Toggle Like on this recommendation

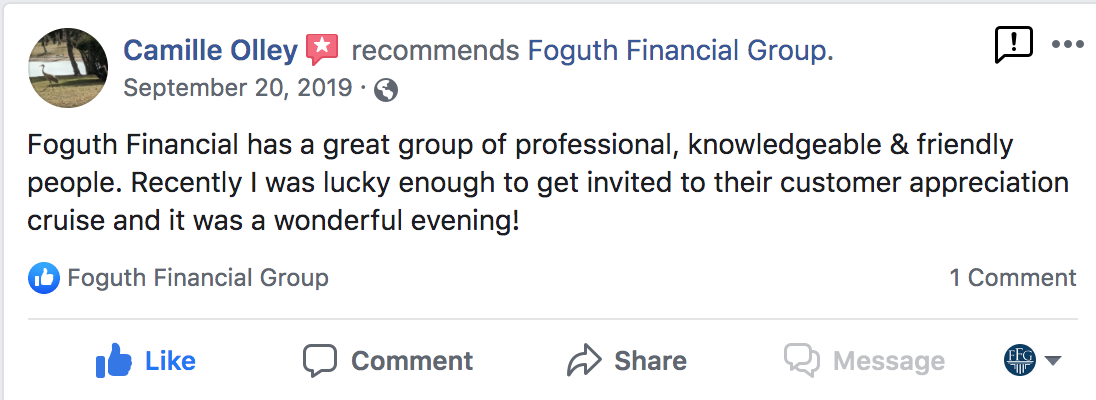[x=146, y=360]
